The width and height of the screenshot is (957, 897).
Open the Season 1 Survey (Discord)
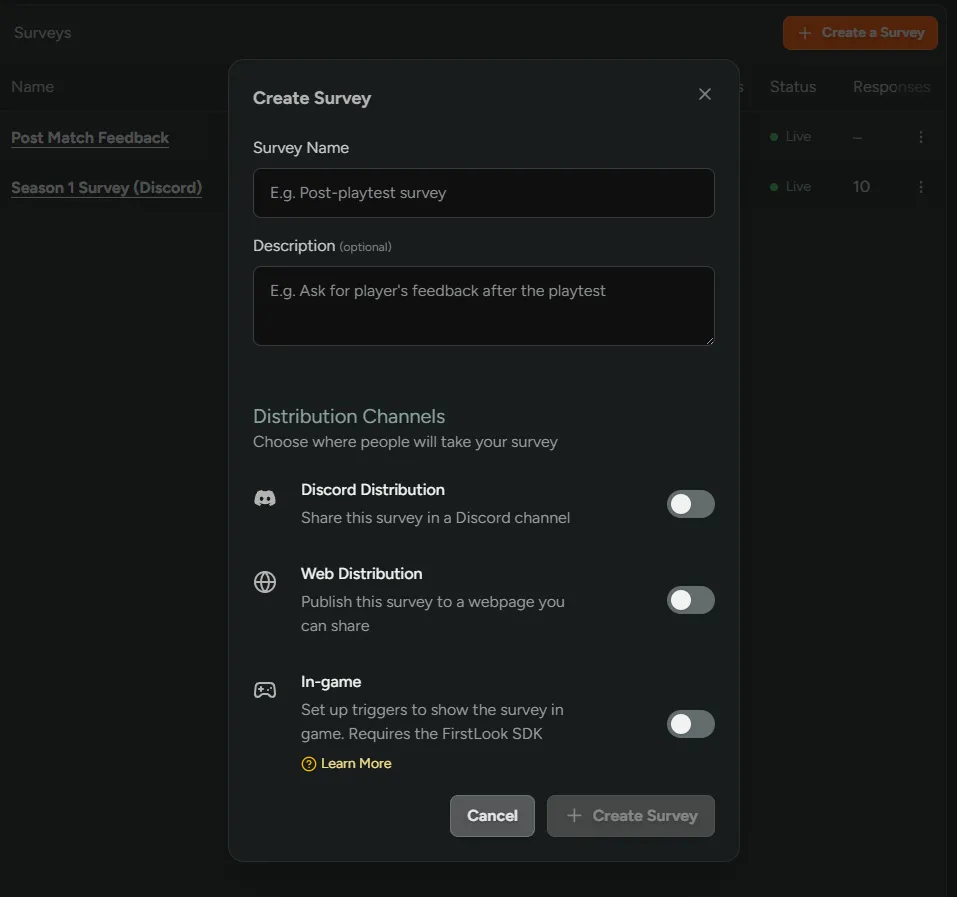pos(106,188)
